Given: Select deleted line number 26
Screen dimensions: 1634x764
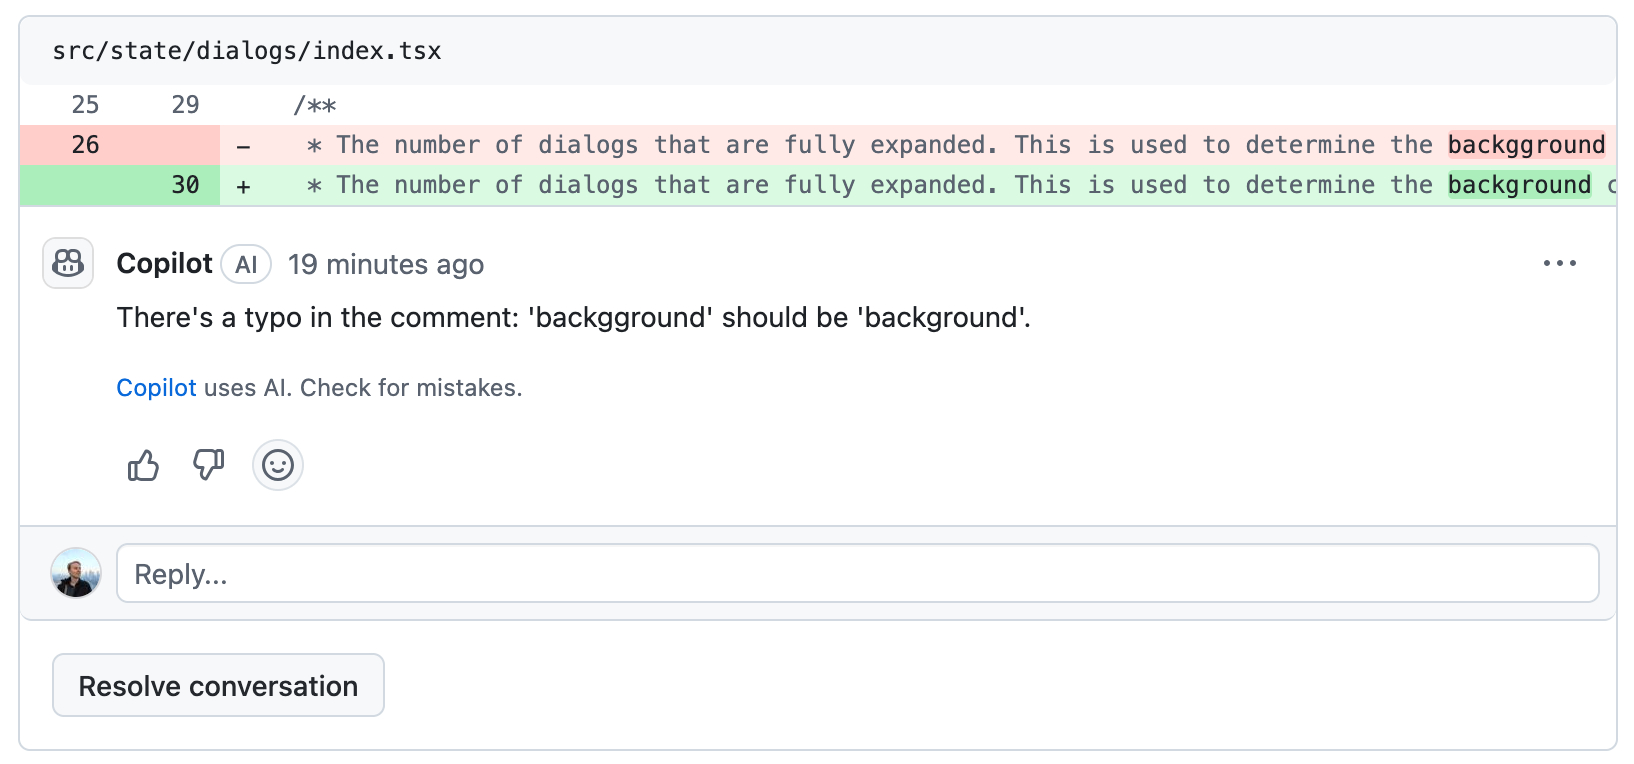Looking at the screenshot, I should pyautogui.click(x=85, y=145).
